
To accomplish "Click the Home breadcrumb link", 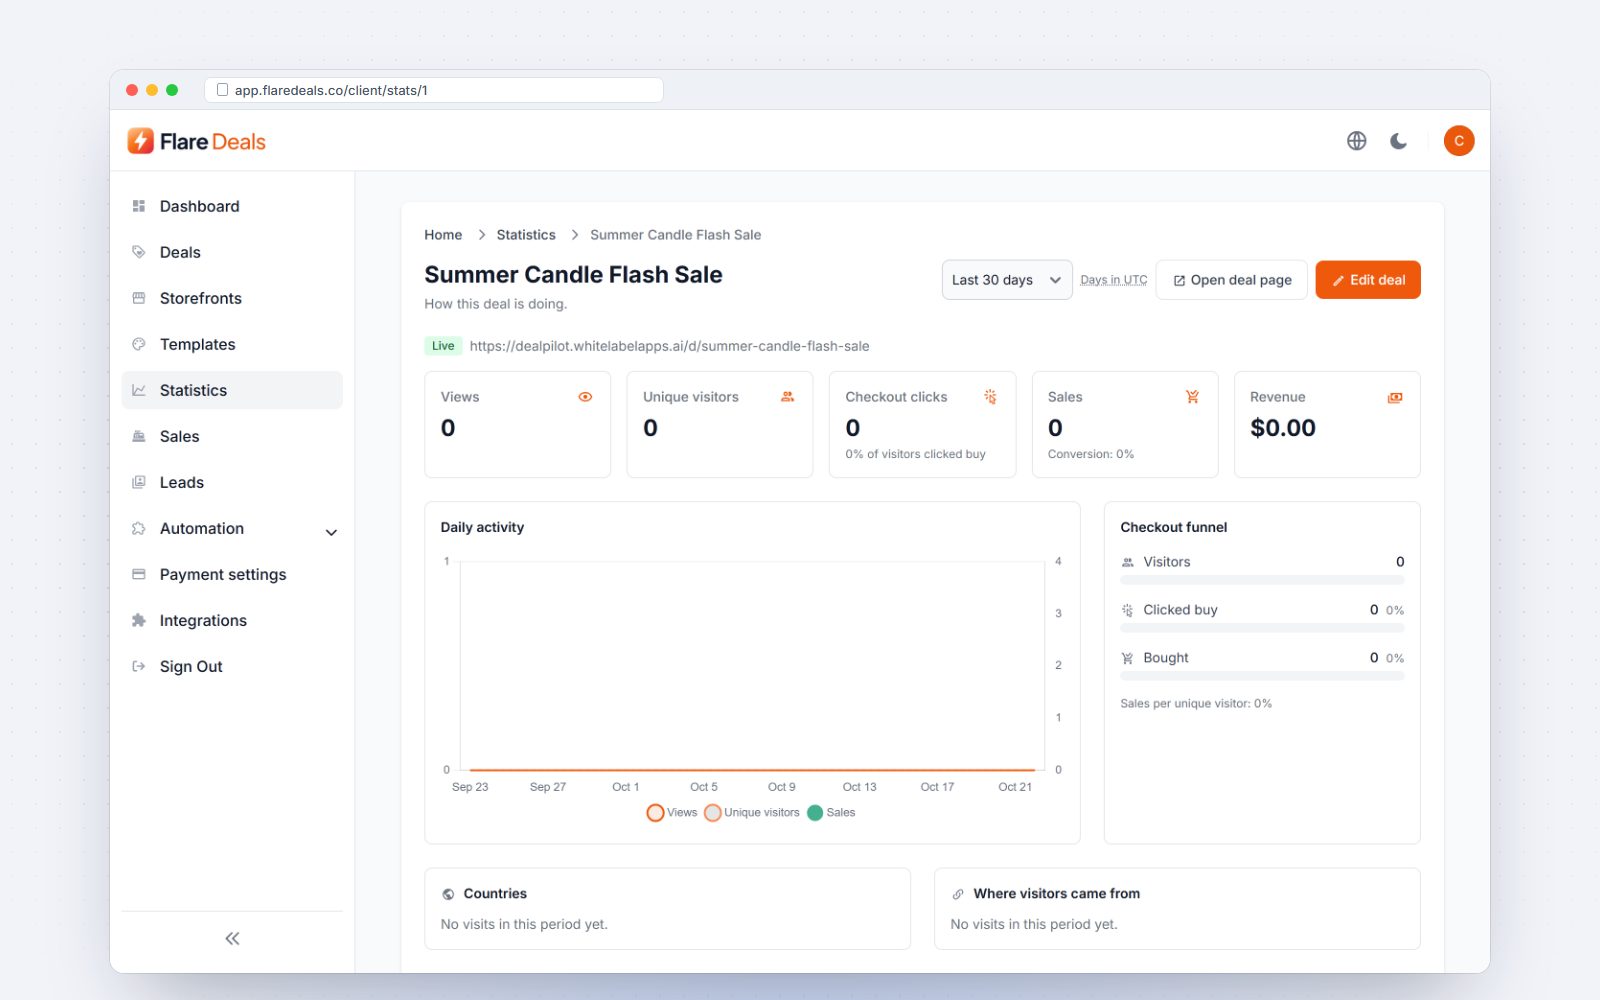I will (443, 235).
